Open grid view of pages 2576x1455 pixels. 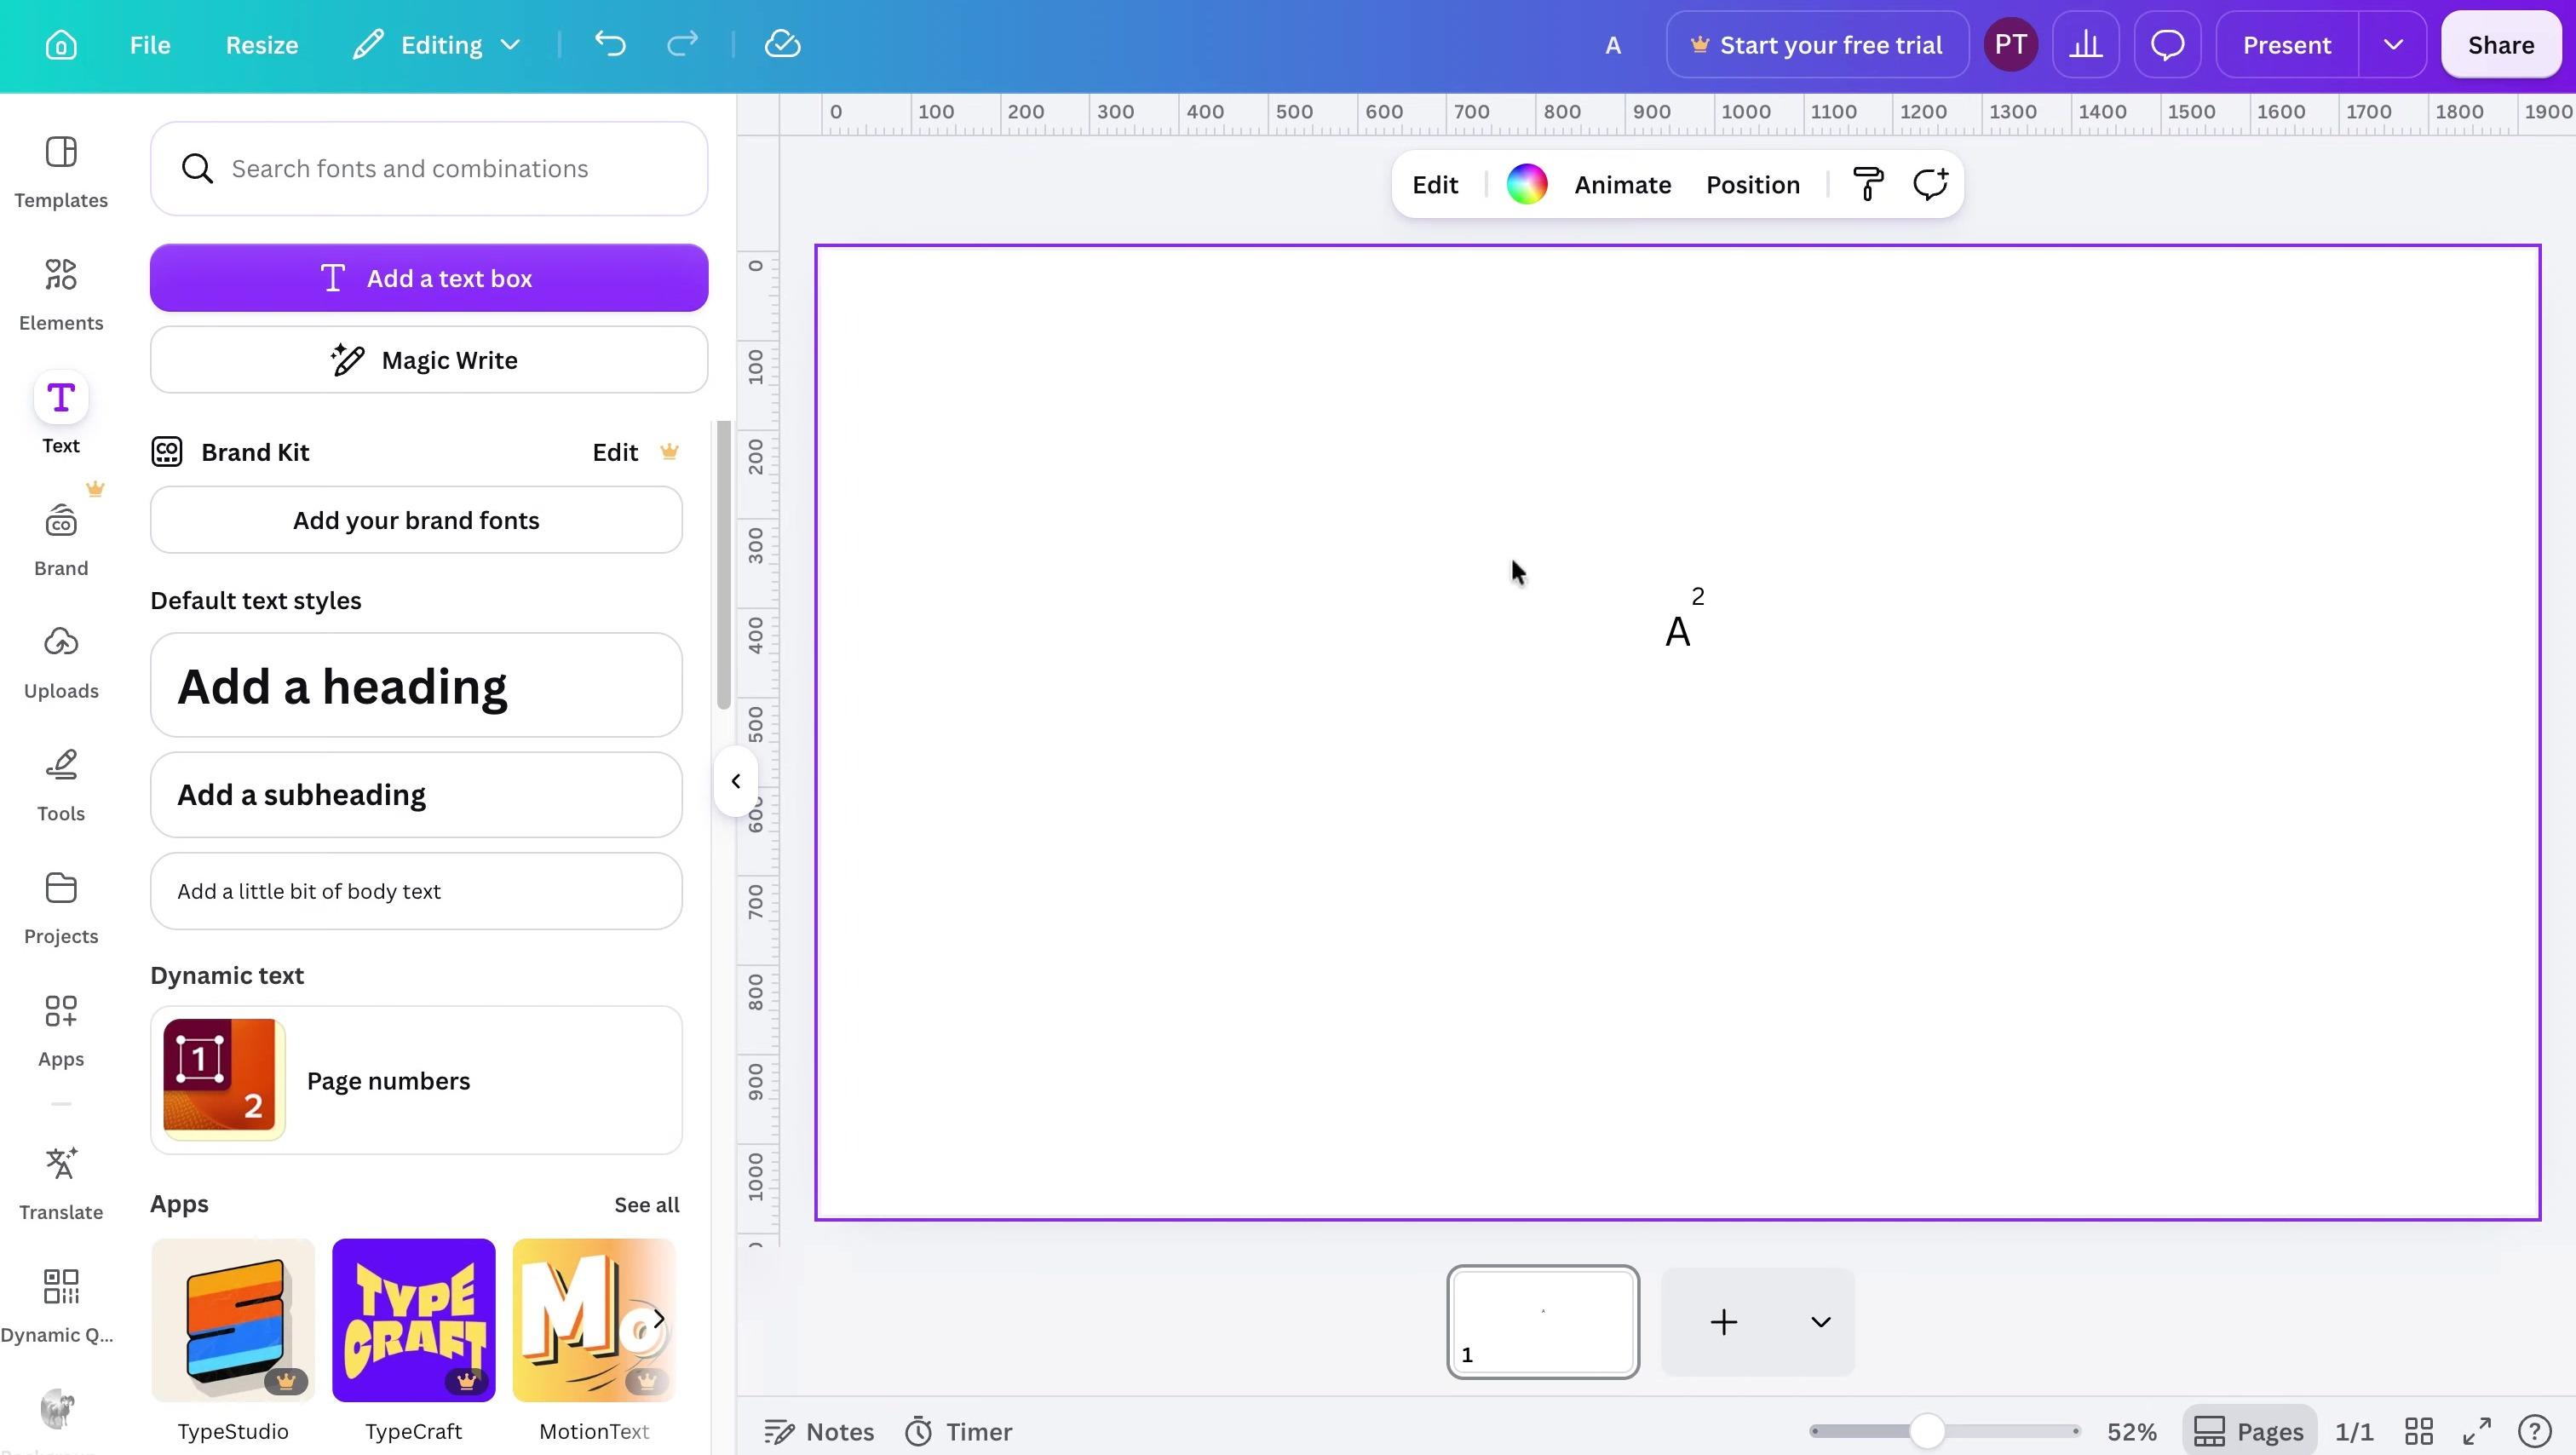(x=2418, y=1431)
